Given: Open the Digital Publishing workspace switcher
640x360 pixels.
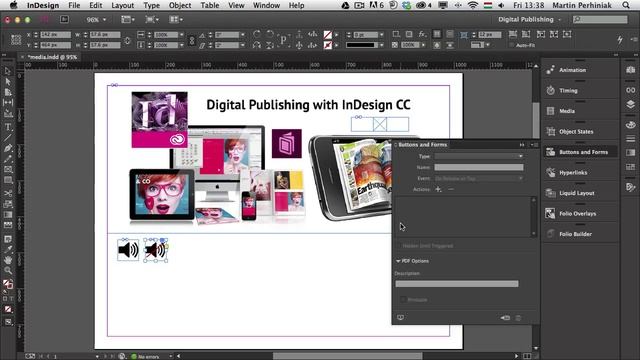Looking at the screenshot, I should point(530,19).
